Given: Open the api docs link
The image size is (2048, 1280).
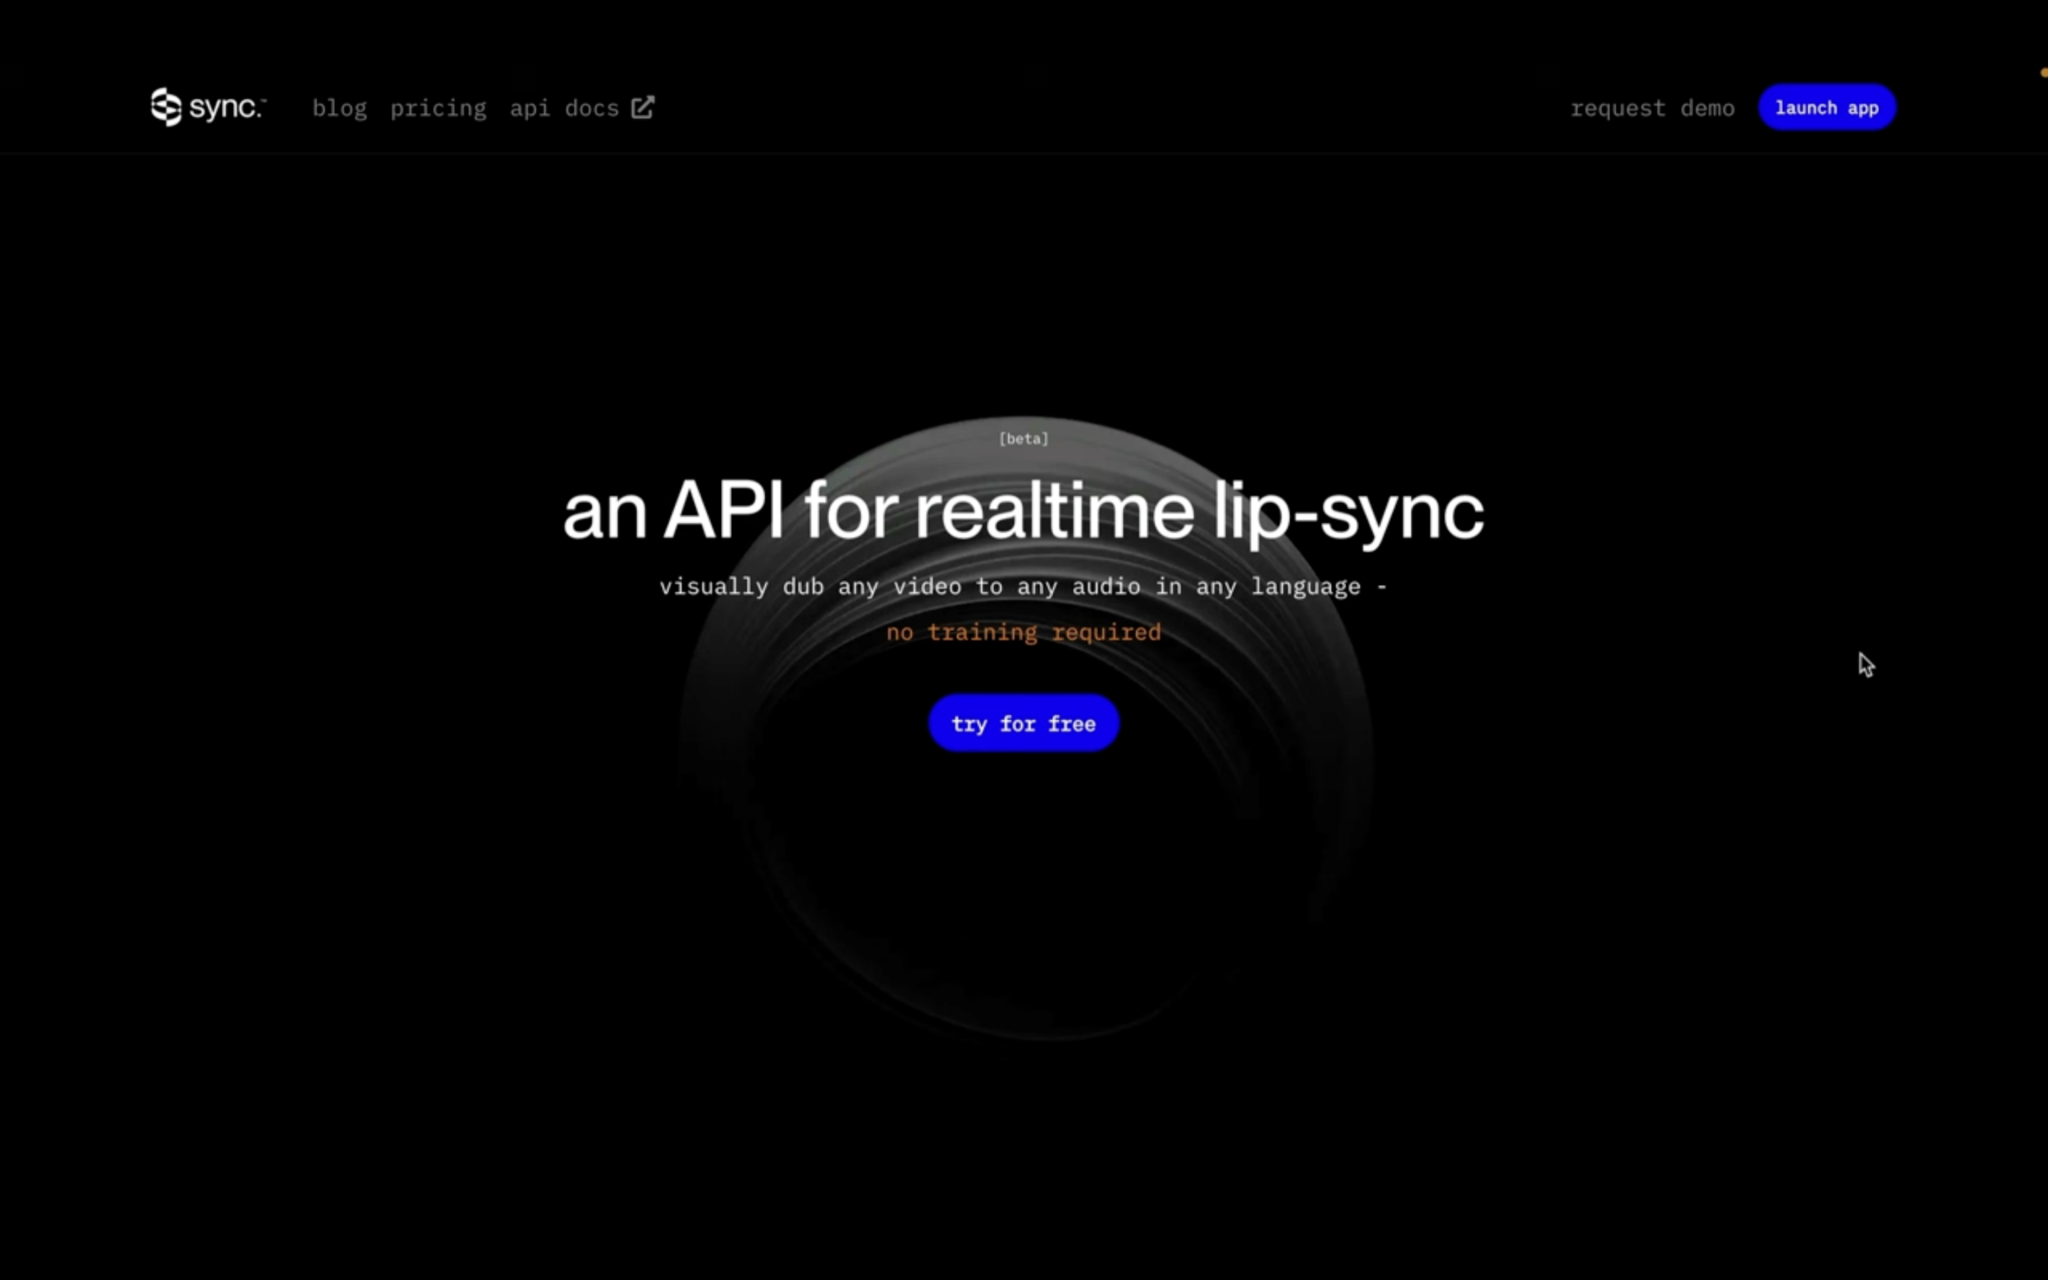Looking at the screenshot, I should pos(564,108).
